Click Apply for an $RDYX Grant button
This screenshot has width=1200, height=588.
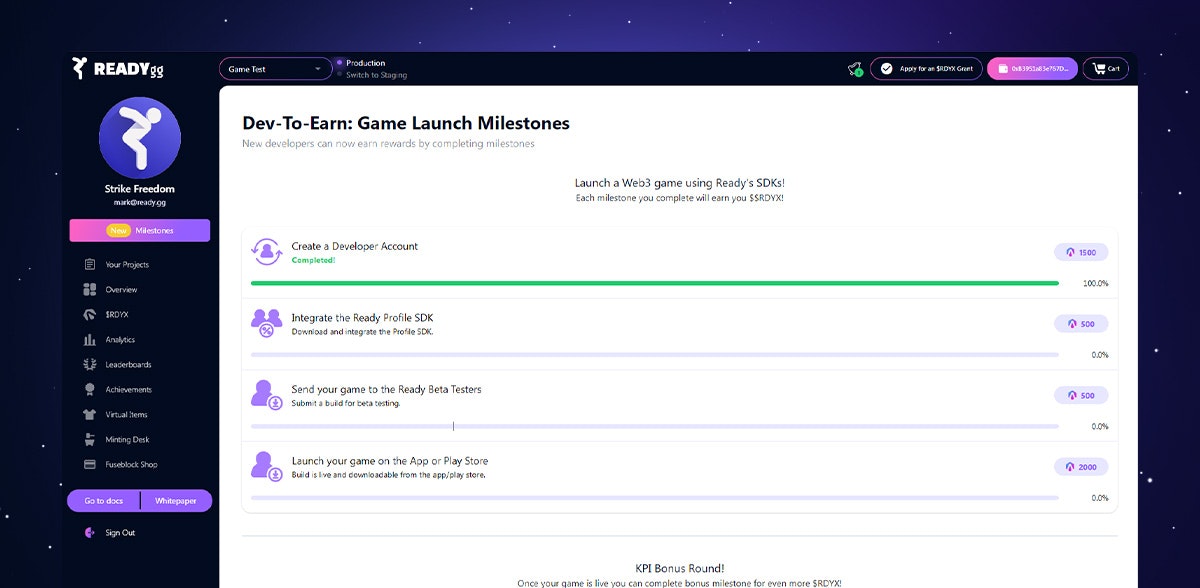click(x=926, y=69)
